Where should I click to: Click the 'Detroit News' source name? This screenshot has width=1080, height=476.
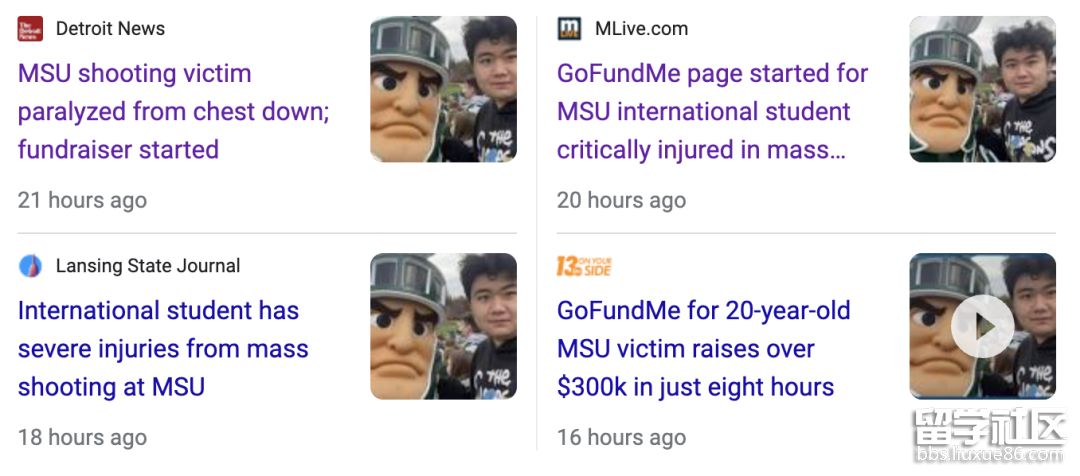110,29
